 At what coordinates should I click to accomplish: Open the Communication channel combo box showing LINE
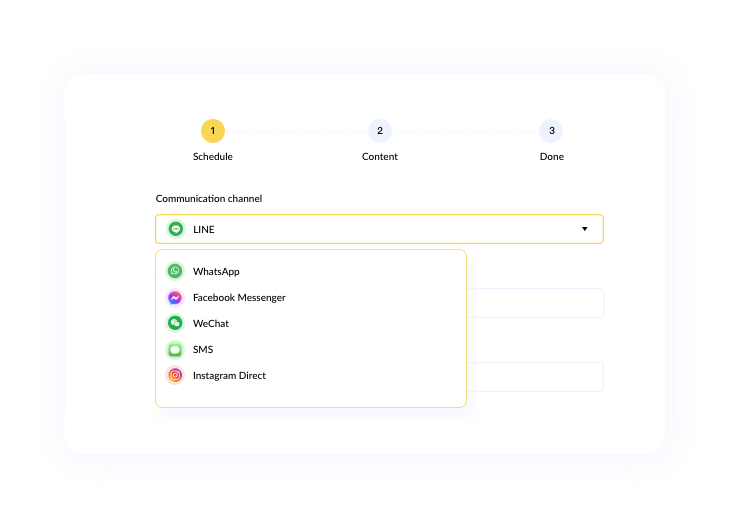[x=379, y=229]
